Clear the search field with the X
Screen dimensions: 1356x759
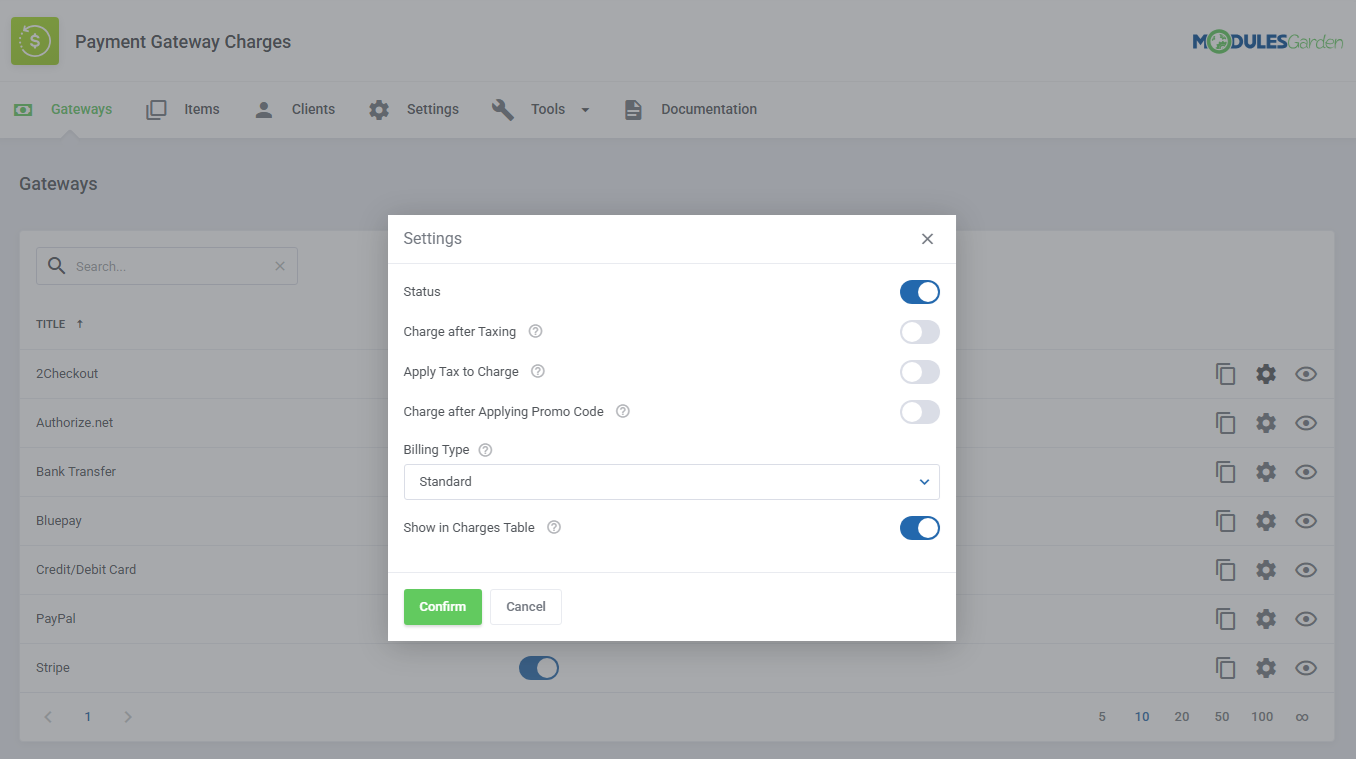coord(279,265)
